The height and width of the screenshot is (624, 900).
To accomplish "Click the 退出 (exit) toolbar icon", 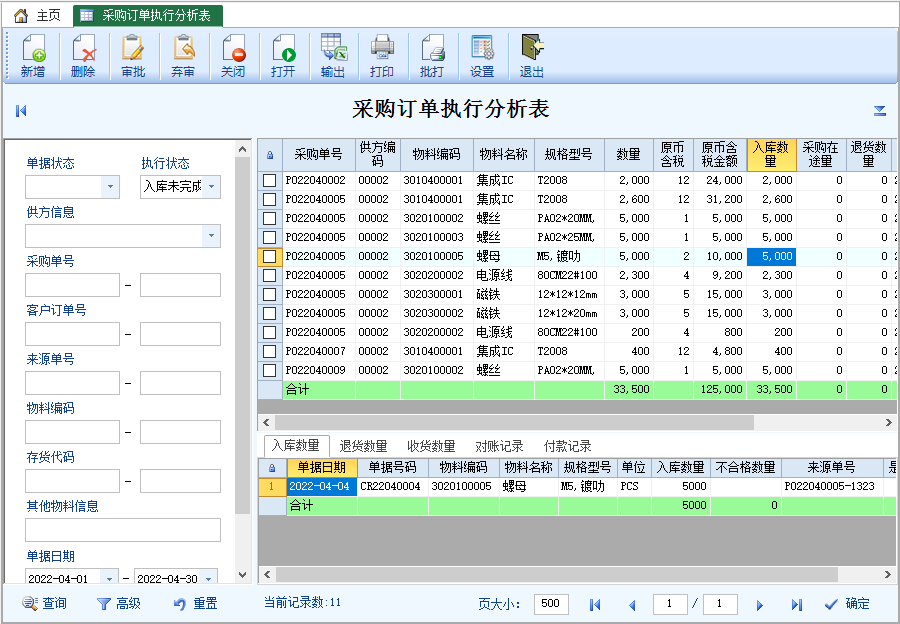I will coord(532,56).
